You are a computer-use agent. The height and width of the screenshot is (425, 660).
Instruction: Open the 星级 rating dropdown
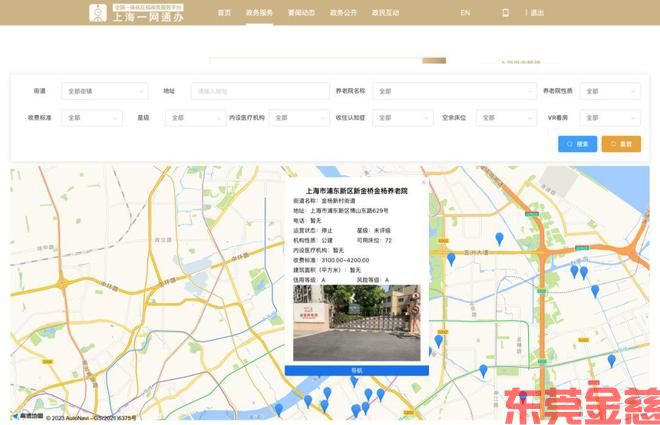[x=195, y=118]
